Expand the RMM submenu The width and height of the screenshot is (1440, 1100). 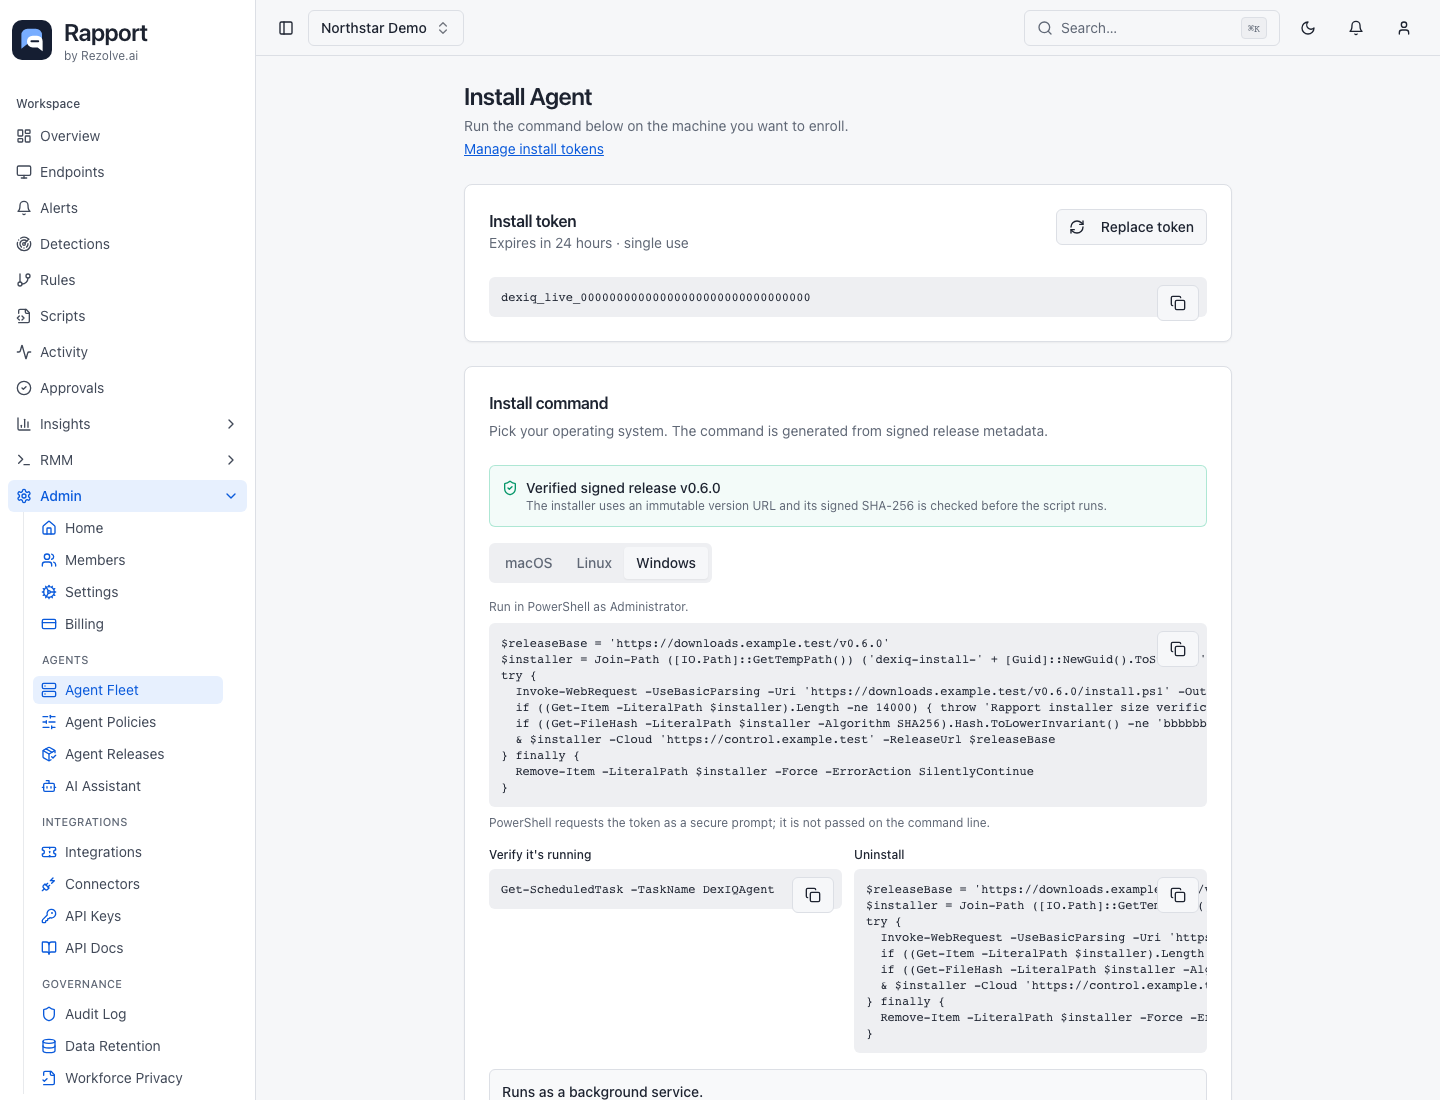[x=127, y=460]
